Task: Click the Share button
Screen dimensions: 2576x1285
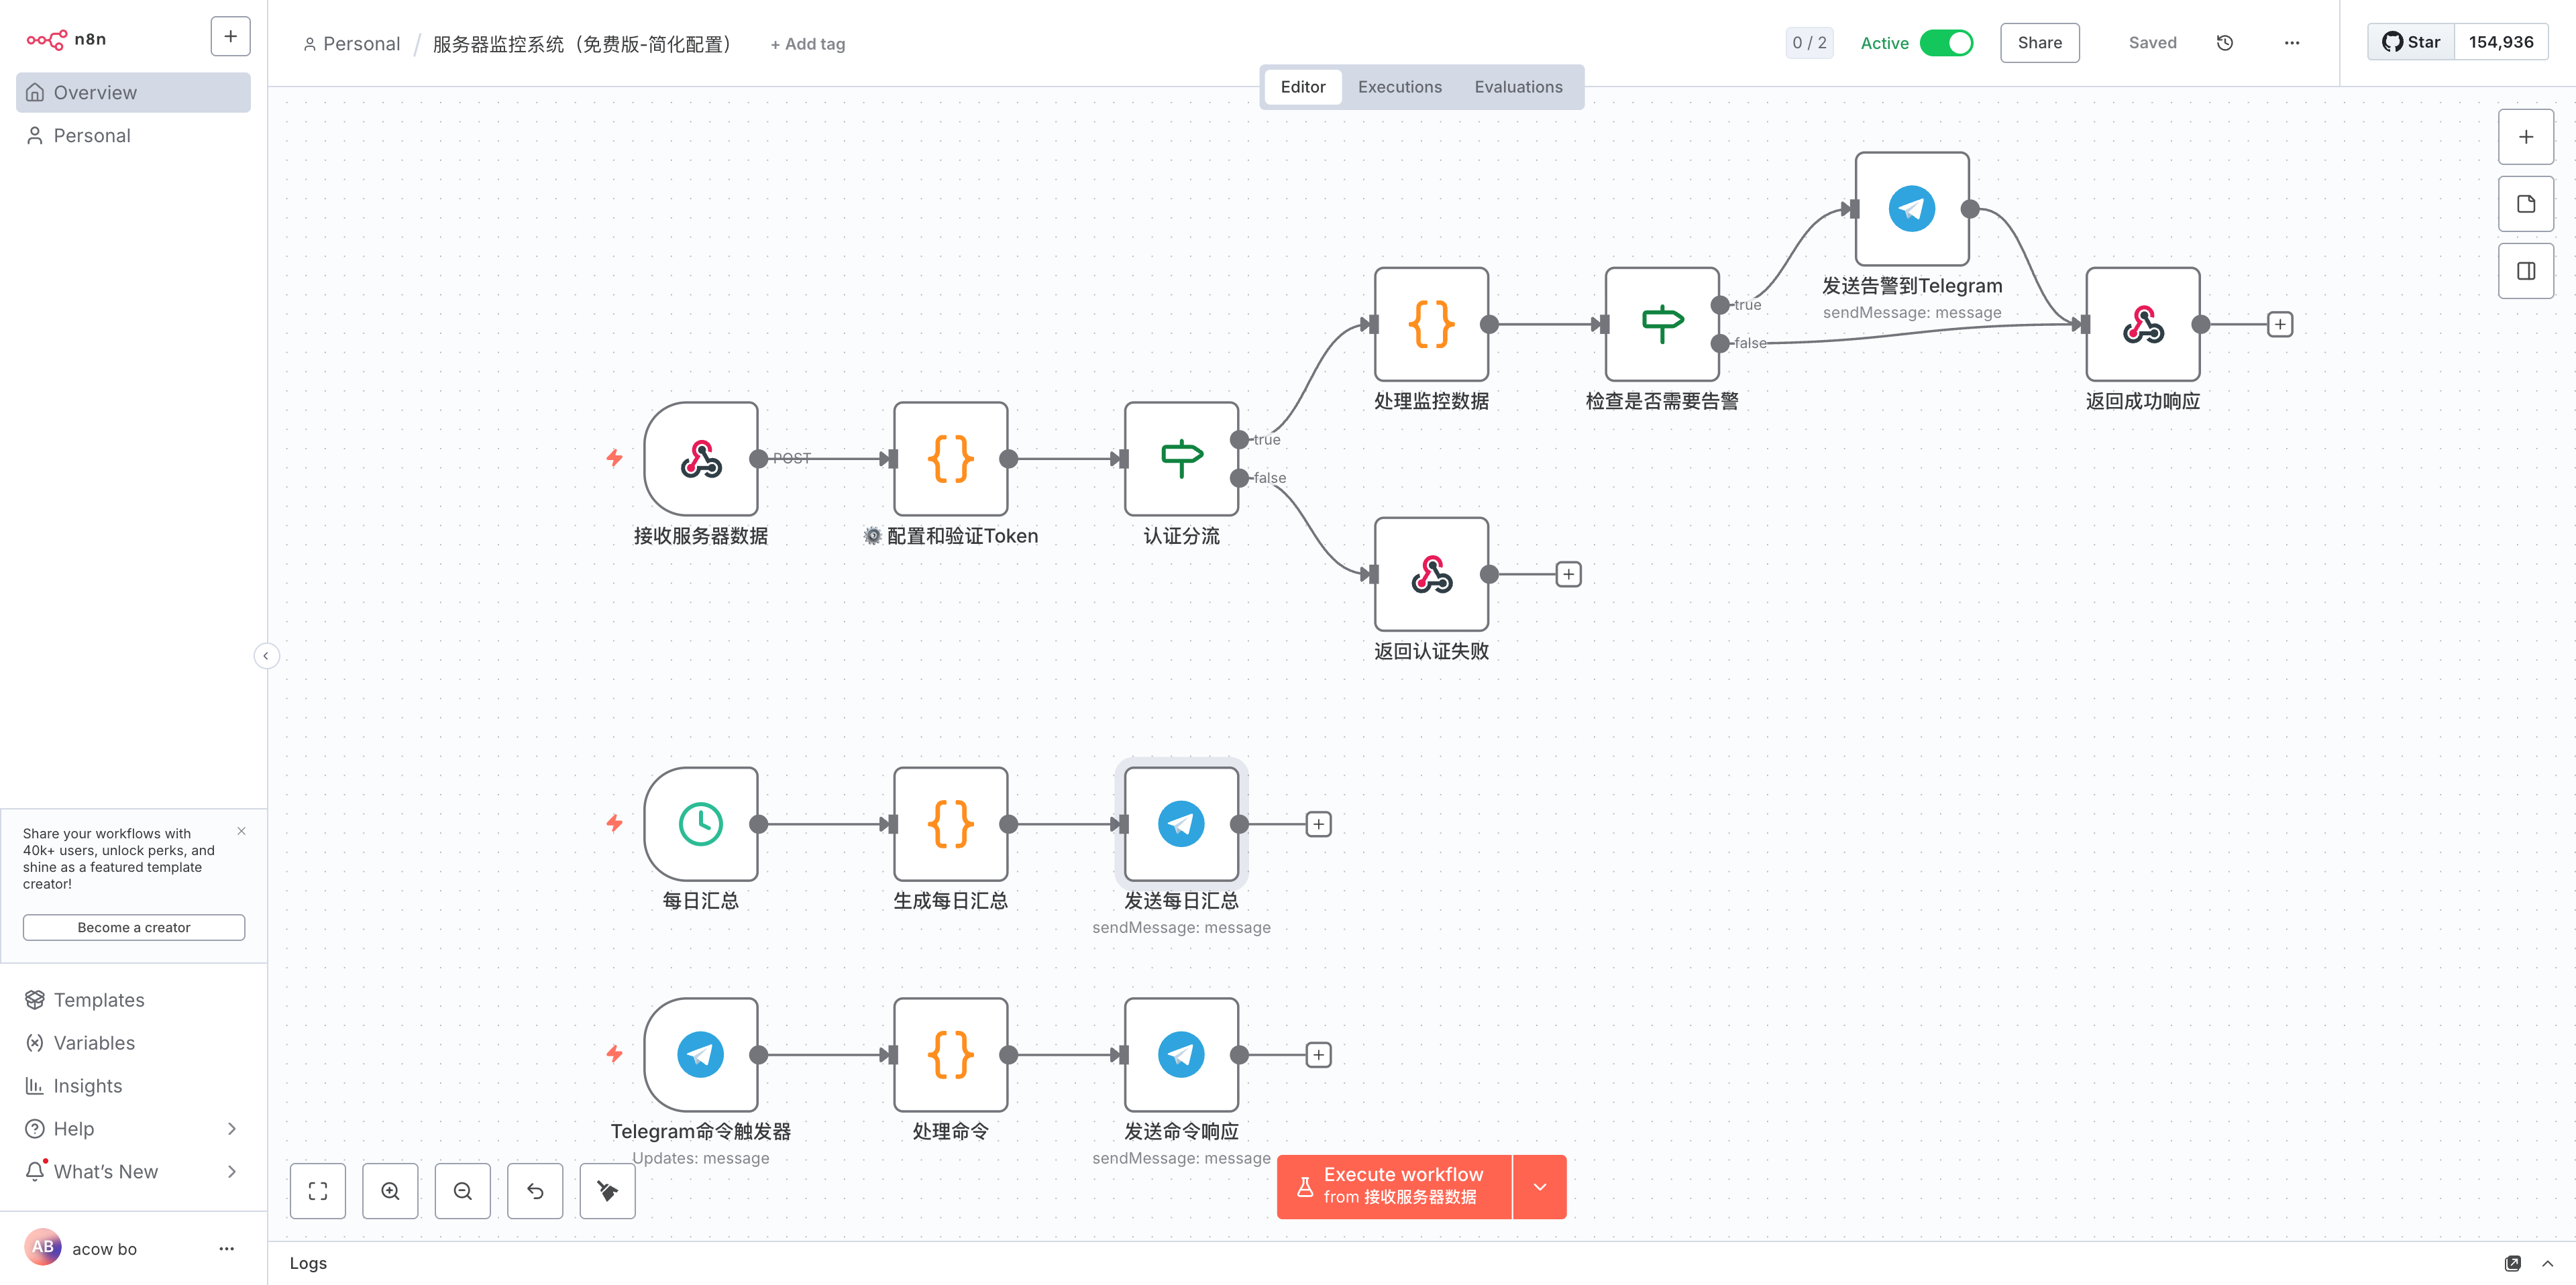Action: coord(2039,43)
